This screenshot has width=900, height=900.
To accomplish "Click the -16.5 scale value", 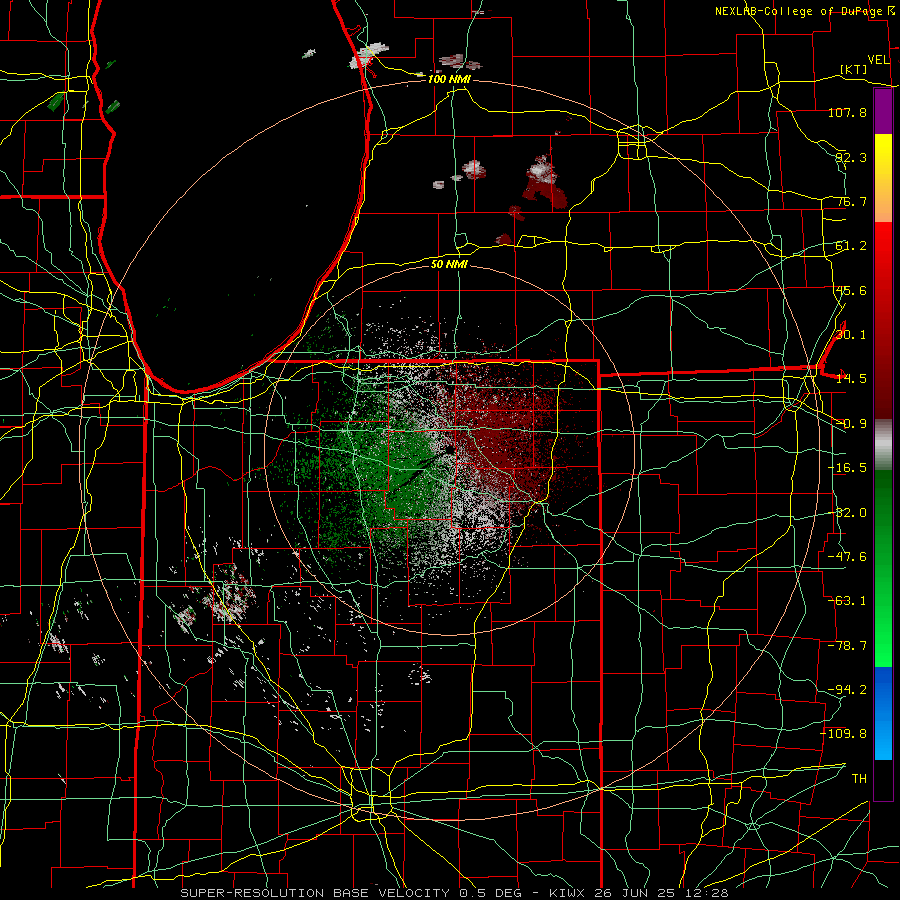I will tap(847, 468).
